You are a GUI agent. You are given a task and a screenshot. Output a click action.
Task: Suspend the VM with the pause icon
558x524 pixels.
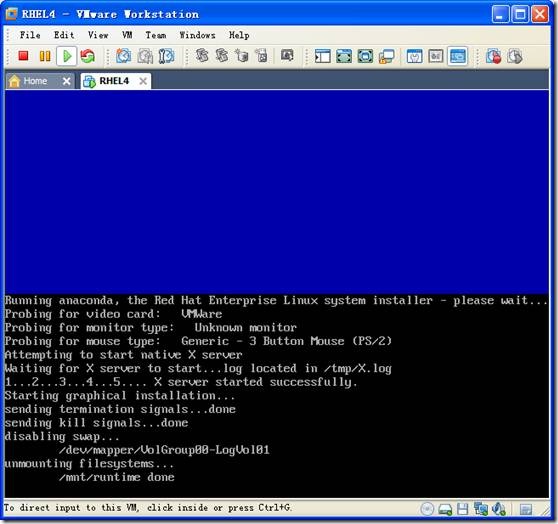pos(45,56)
